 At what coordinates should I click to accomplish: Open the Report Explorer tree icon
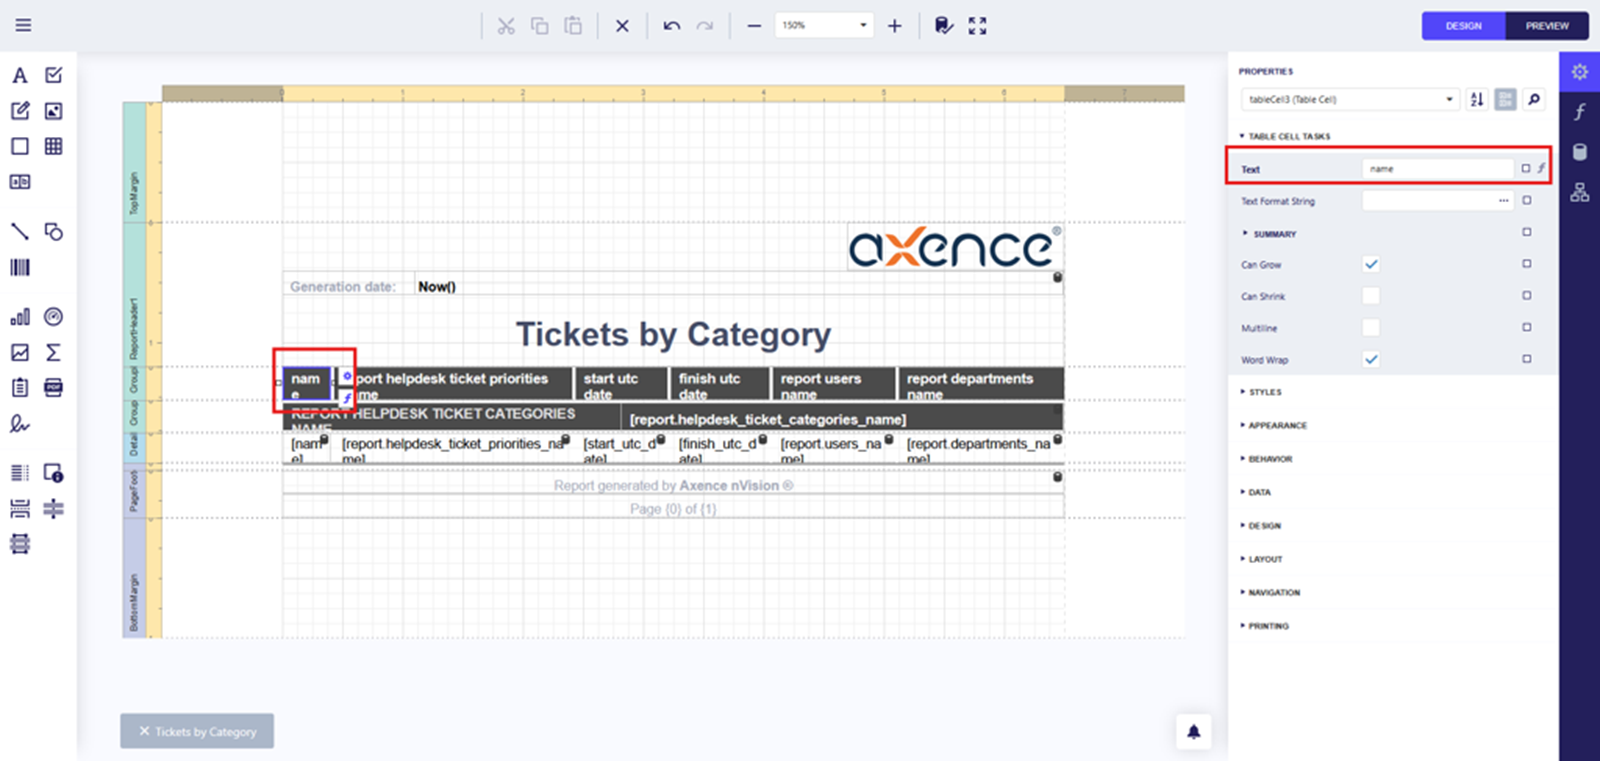[x=1580, y=192]
